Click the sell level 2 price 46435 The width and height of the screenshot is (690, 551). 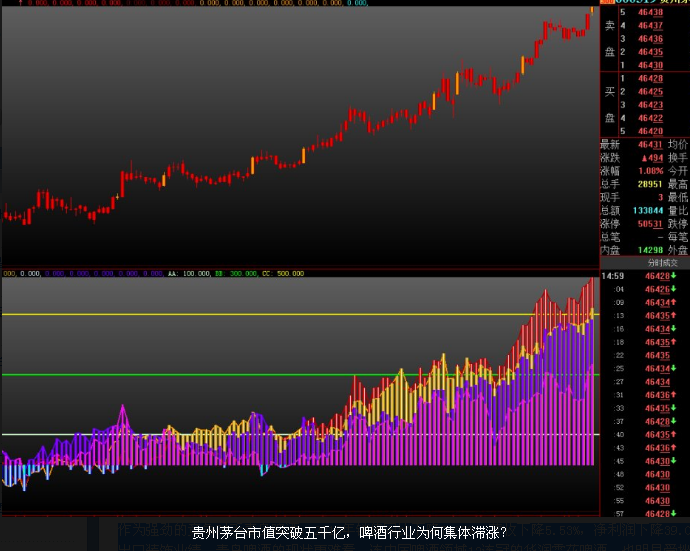coord(650,52)
